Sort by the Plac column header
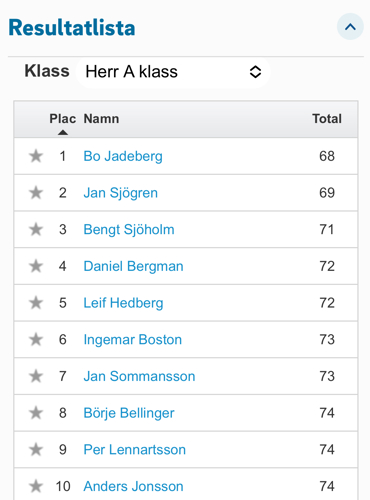 click(x=63, y=119)
